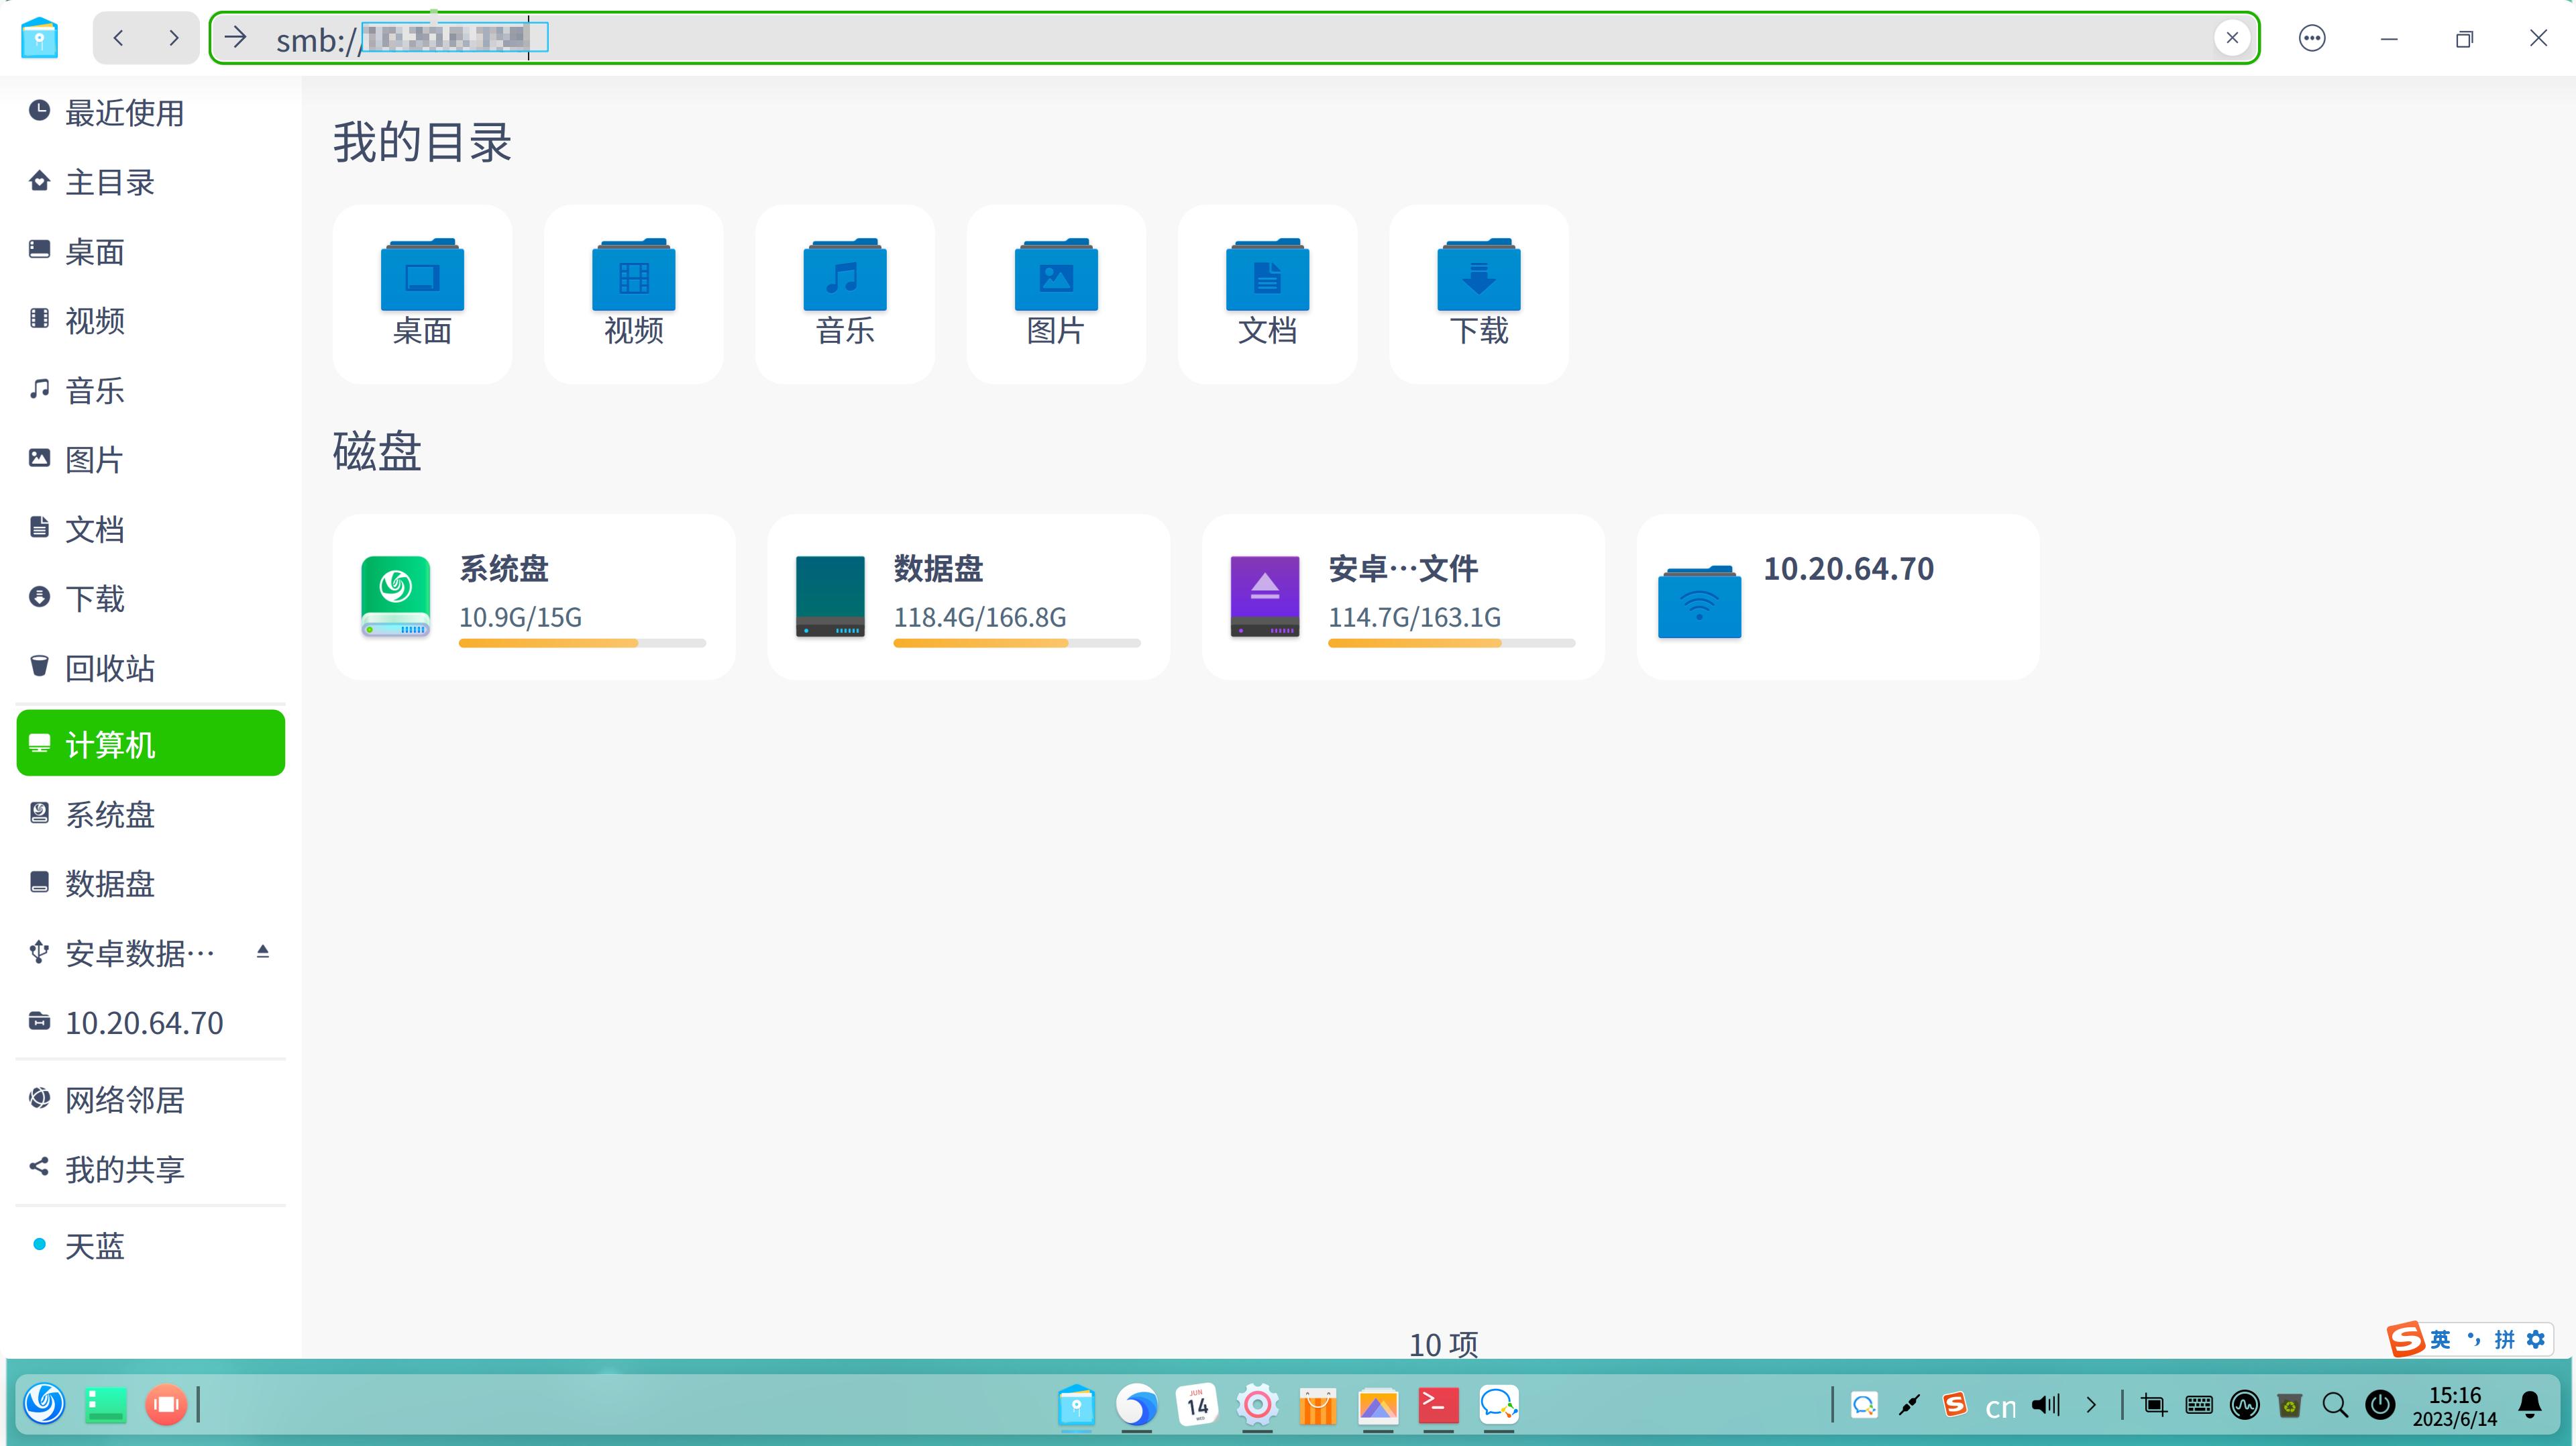
Task: Click the green multitasking view dock icon
Action: [106, 1404]
